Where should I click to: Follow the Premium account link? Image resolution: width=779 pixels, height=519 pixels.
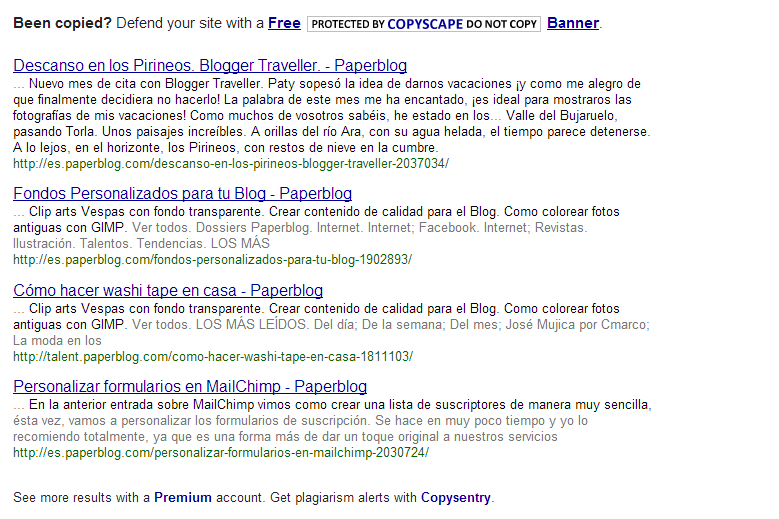[183, 497]
